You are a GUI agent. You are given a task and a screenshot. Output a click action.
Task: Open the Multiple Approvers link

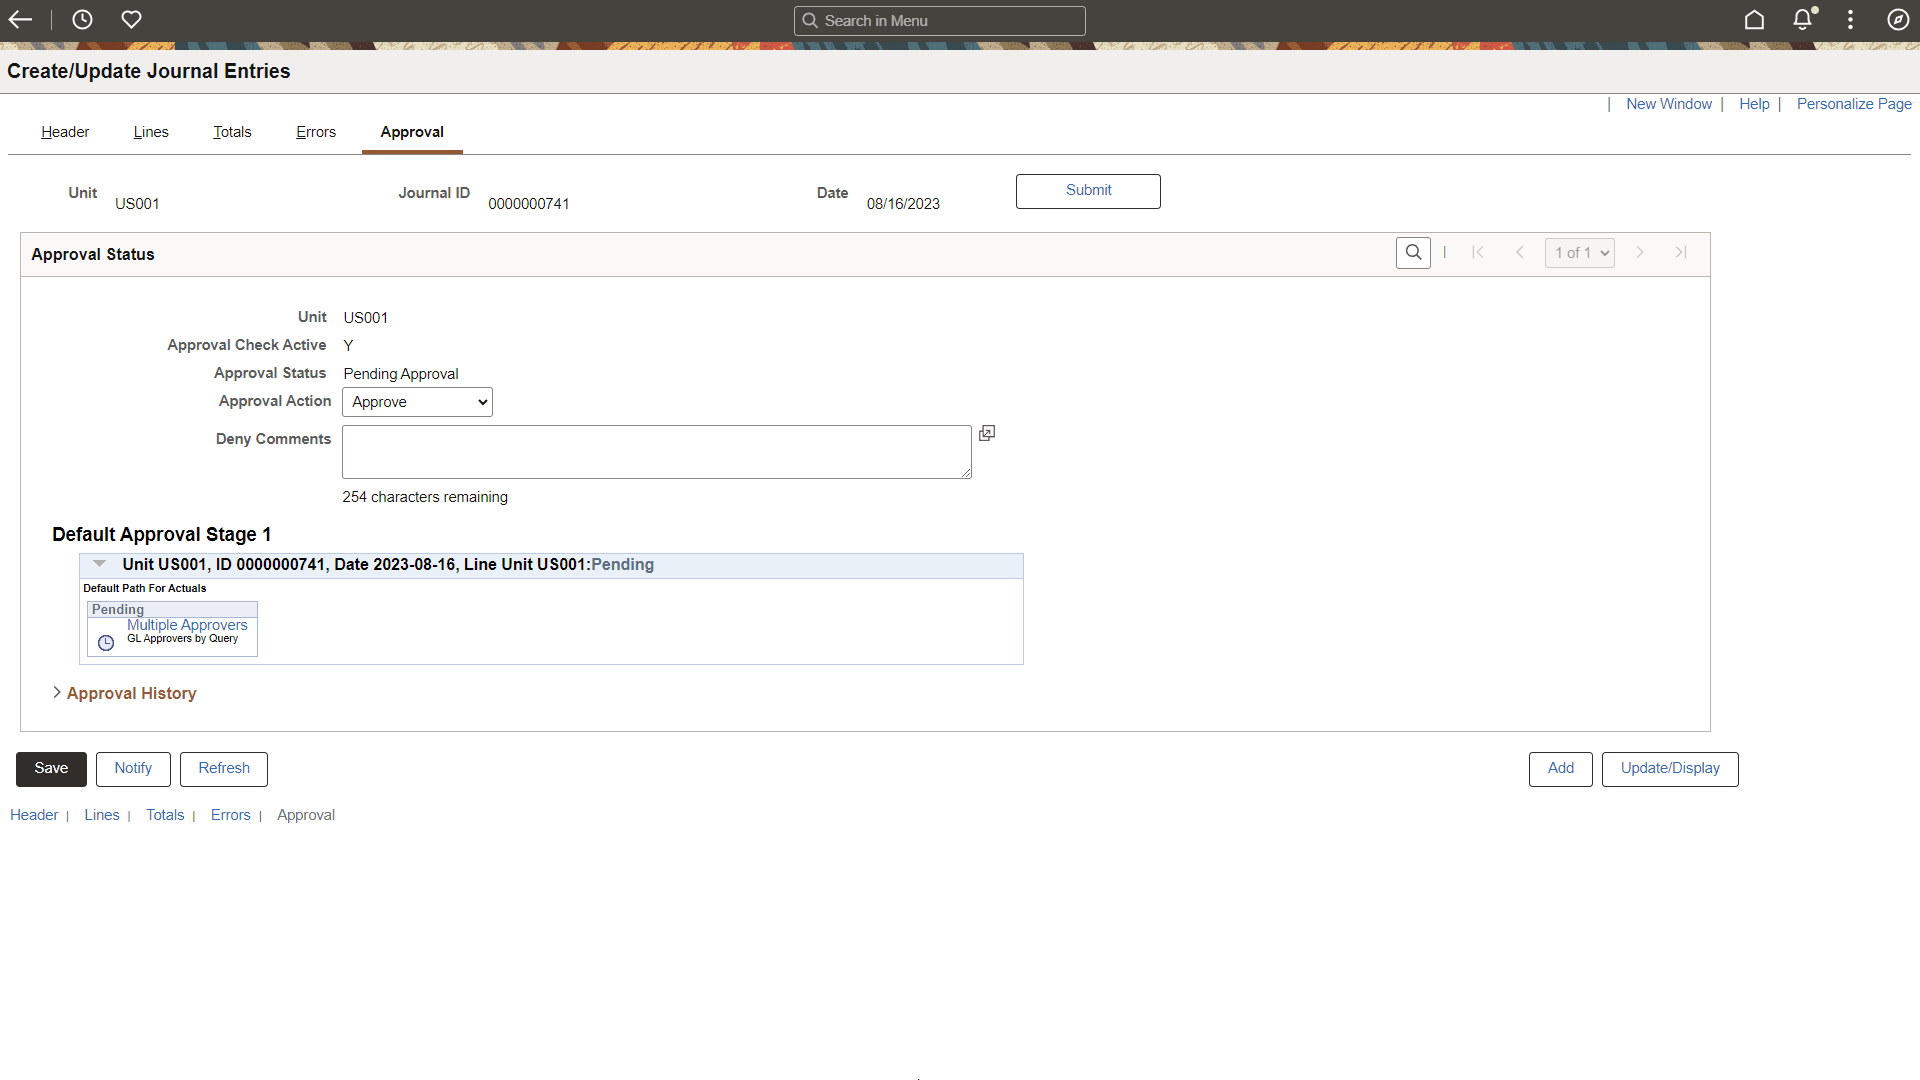(x=187, y=624)
